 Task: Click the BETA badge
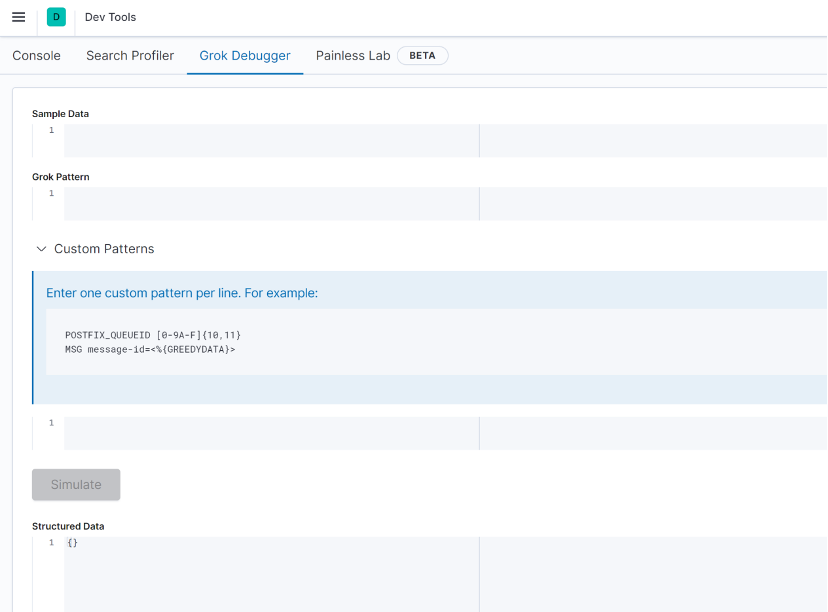click(422, 55)
